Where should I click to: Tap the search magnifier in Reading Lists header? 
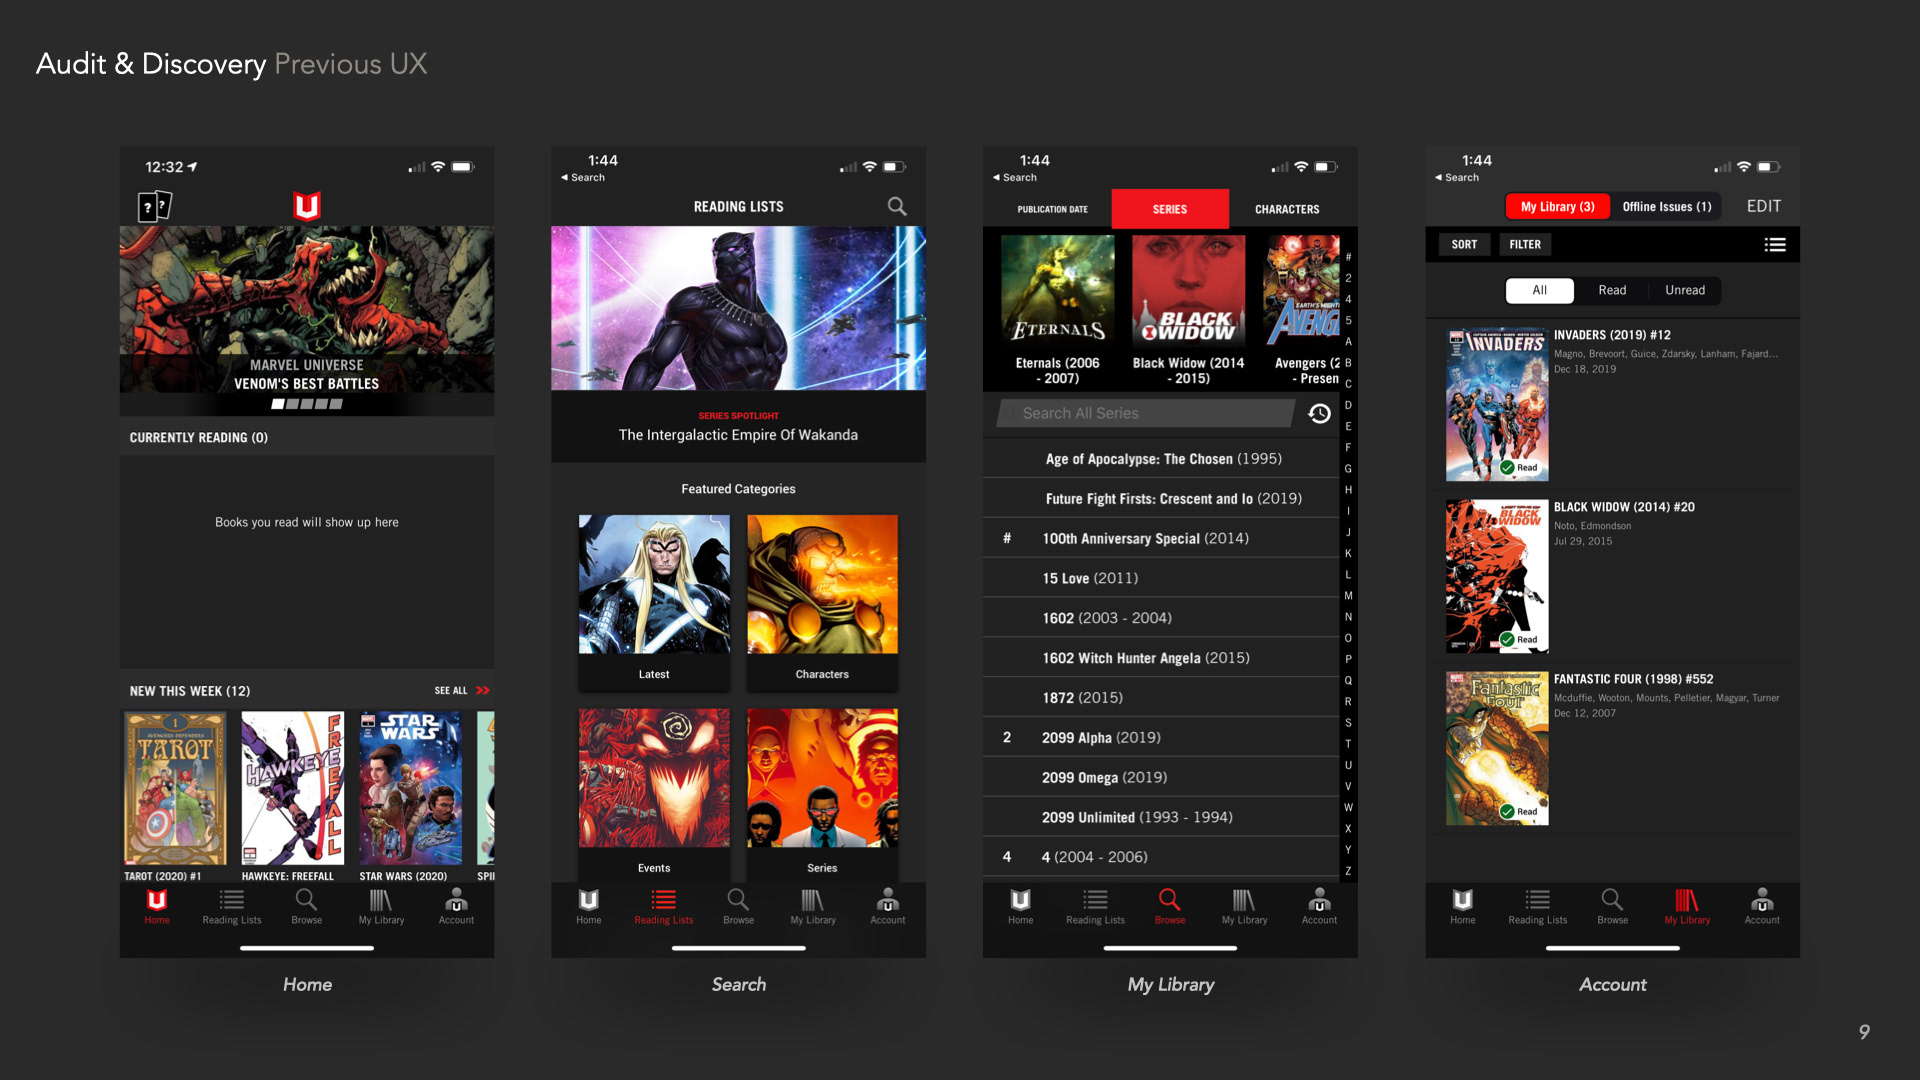[897, 206]
